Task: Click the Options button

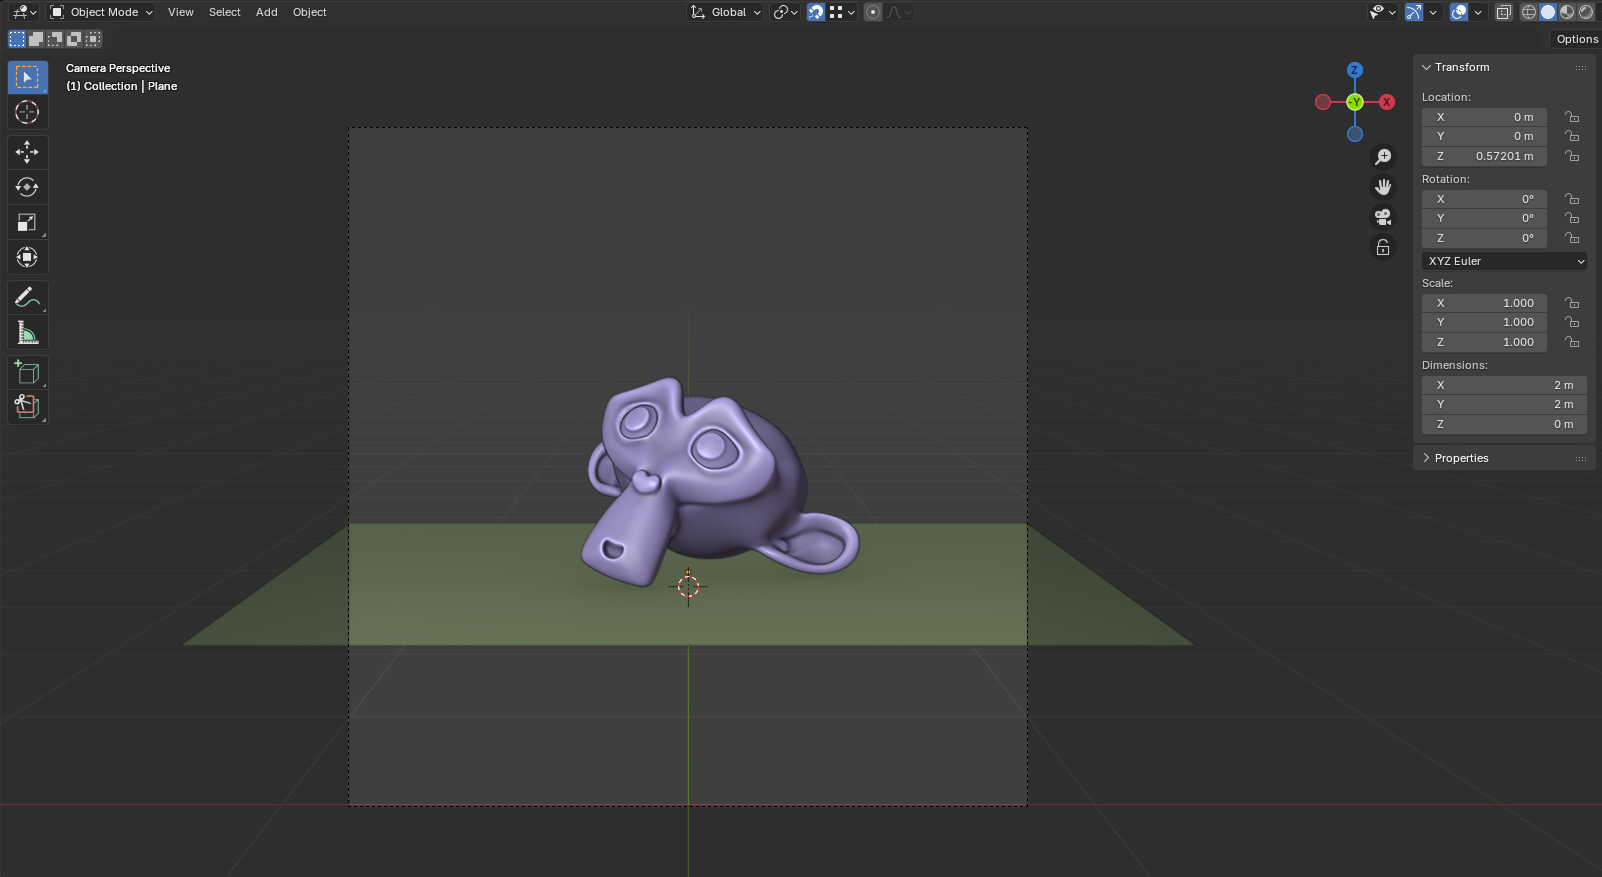Action: (x=1576, y=39)
